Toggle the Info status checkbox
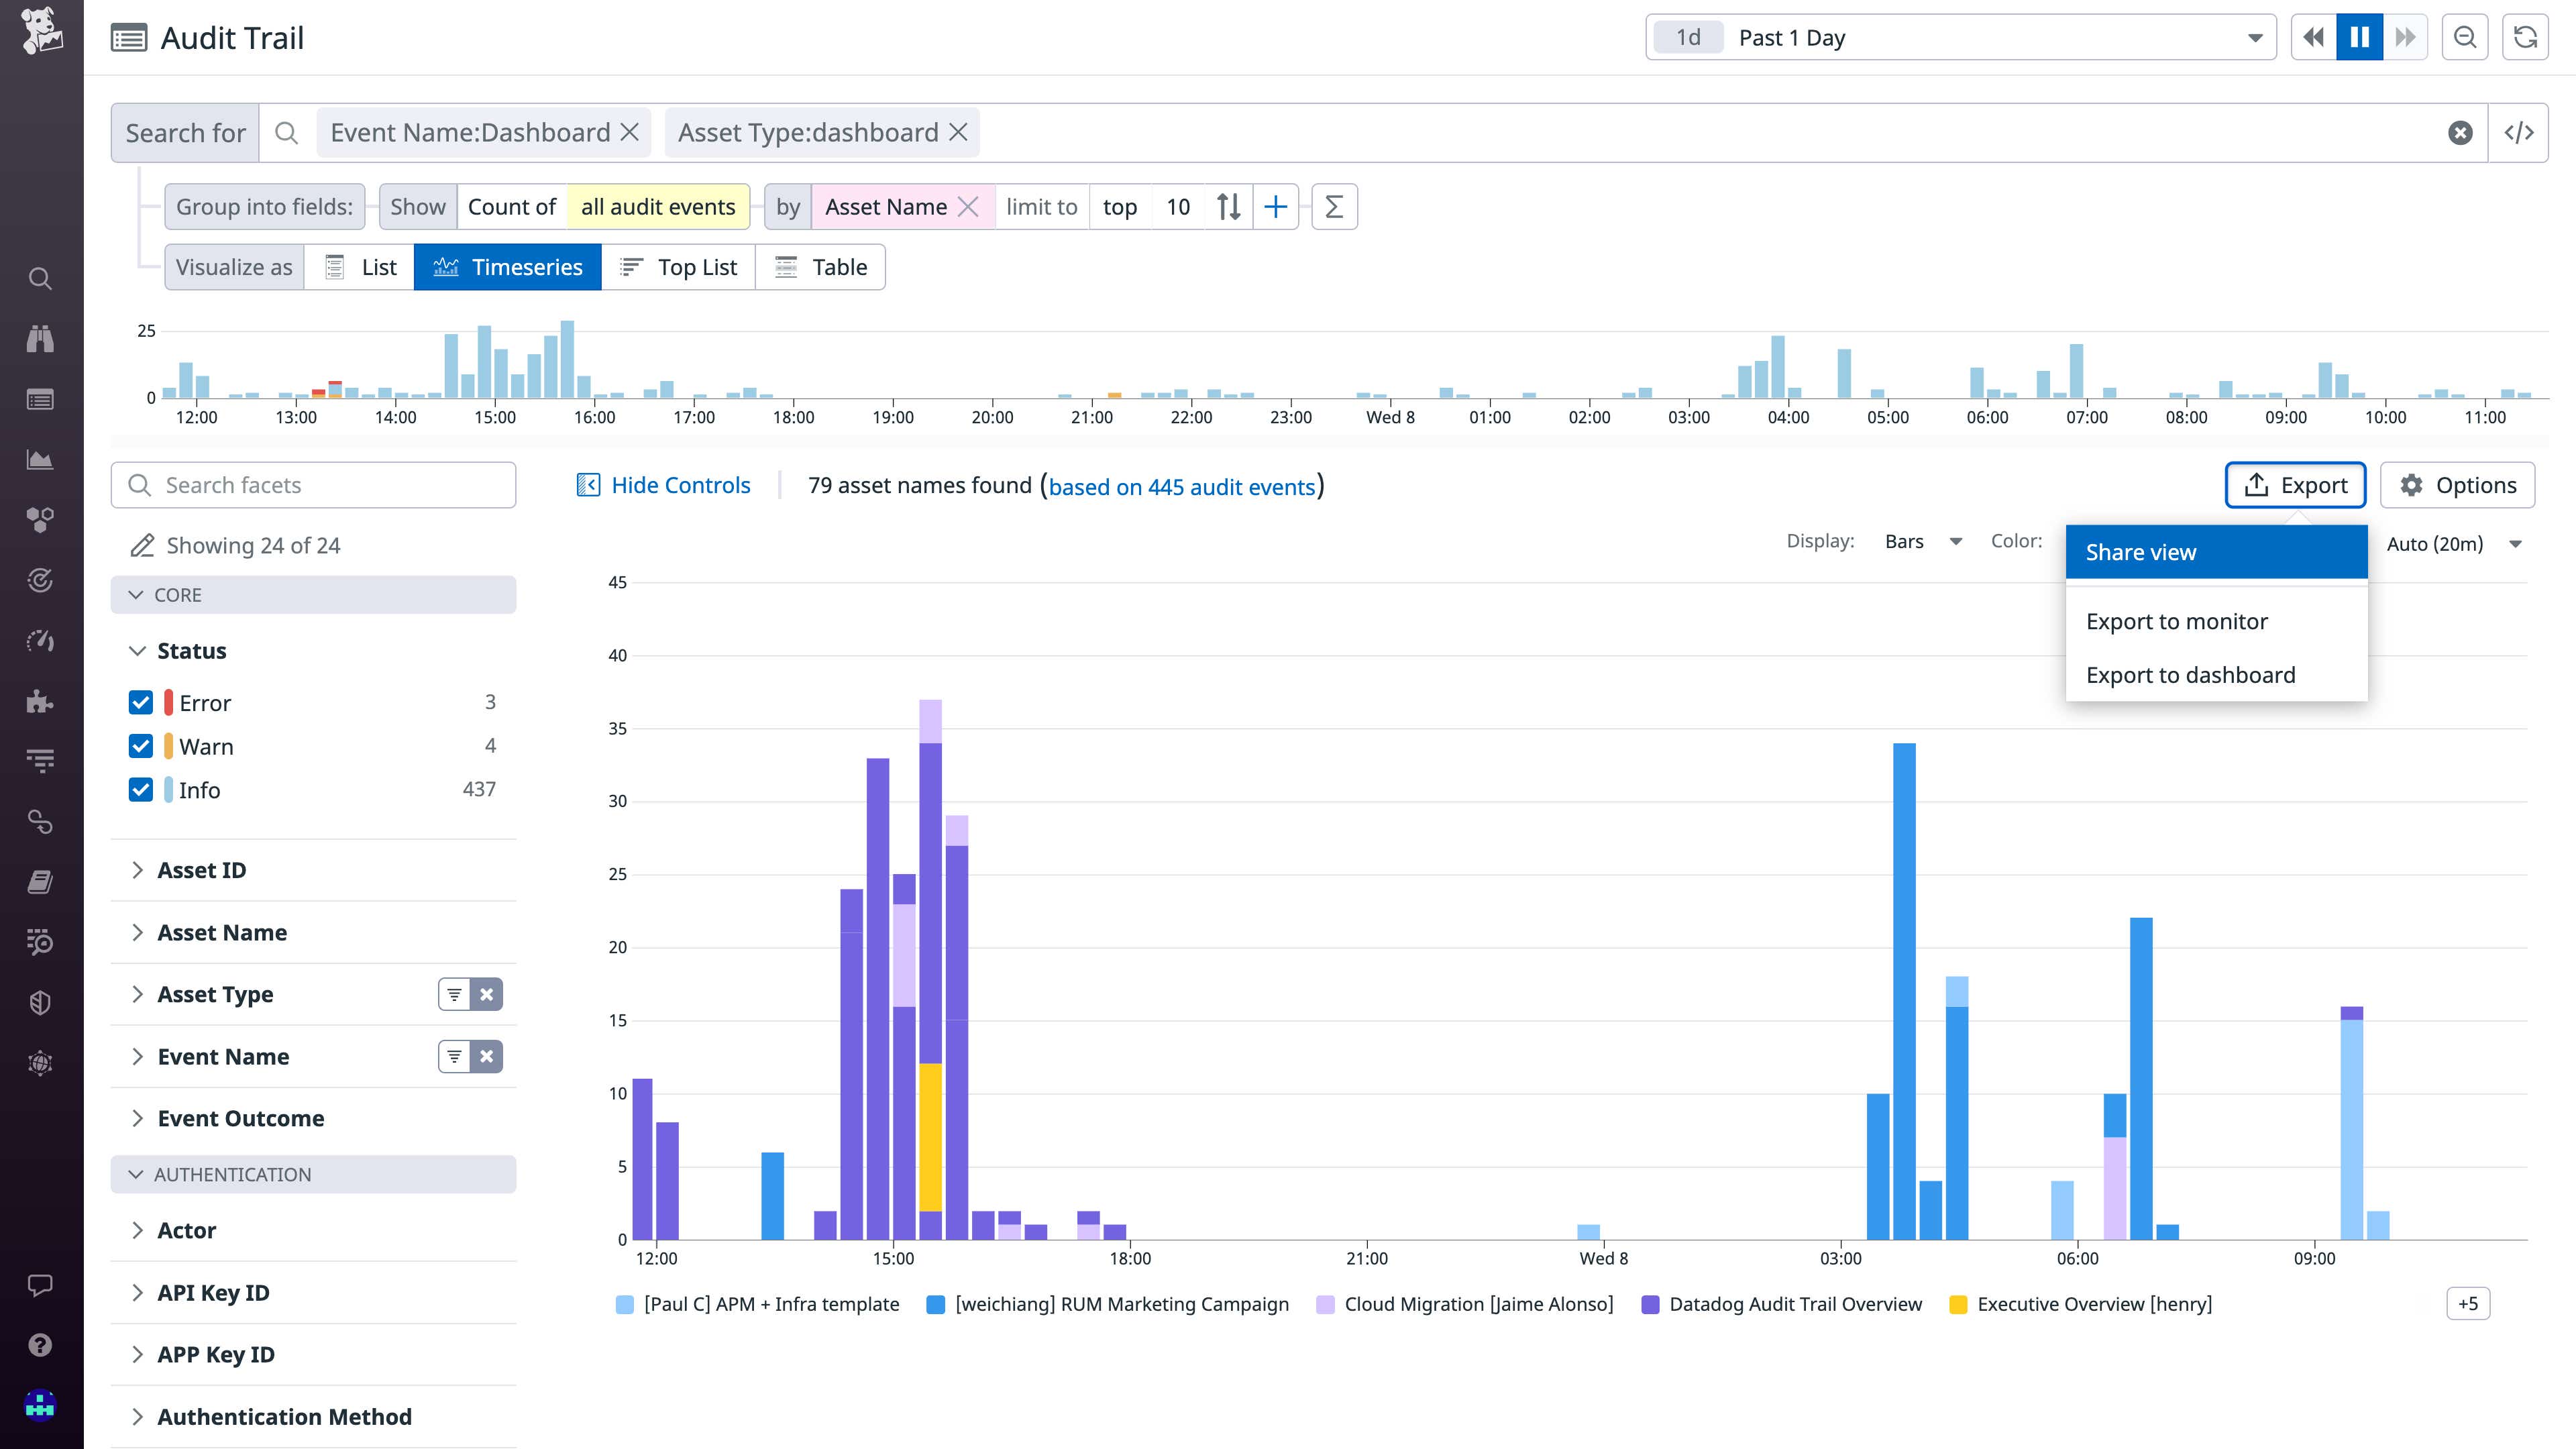 141,790
